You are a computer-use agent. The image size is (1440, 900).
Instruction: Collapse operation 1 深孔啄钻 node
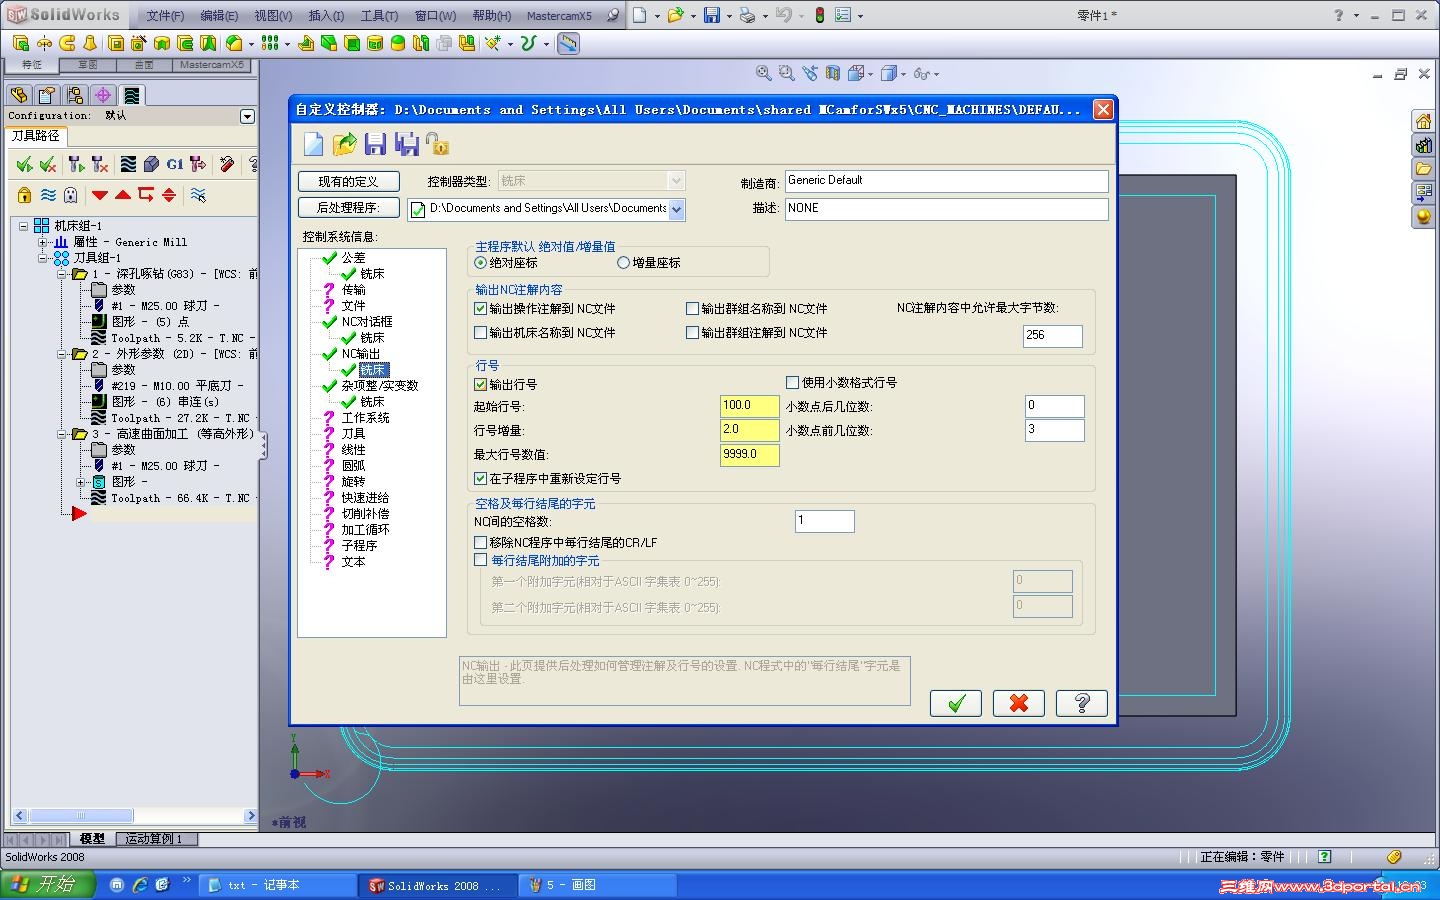click(62, 274)
